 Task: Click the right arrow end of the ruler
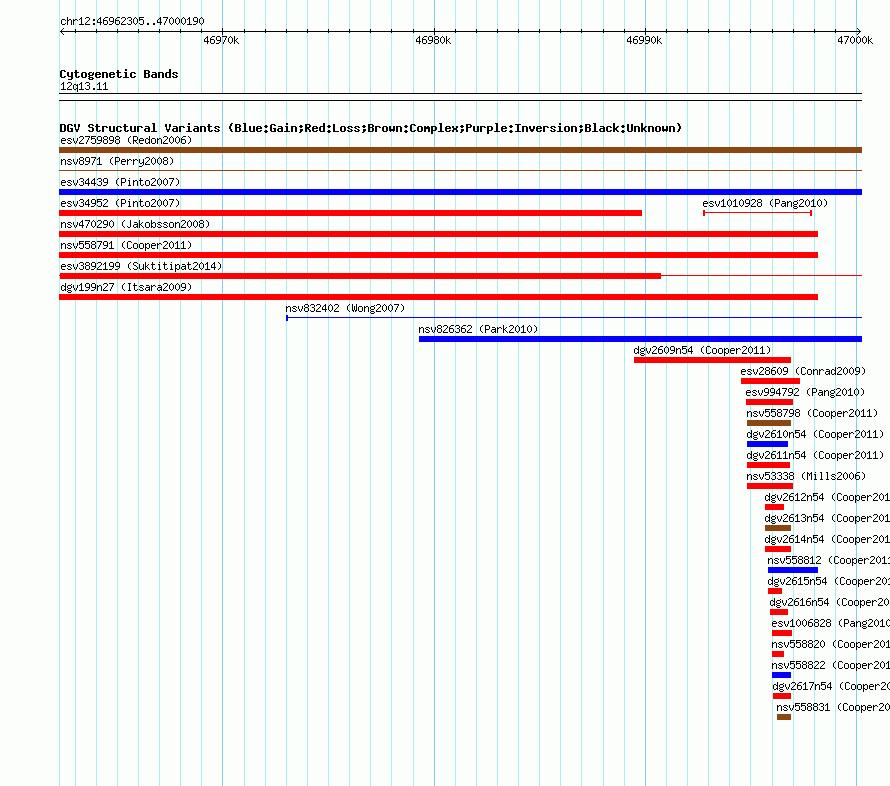pyautogui.click(x=859, y=31)
